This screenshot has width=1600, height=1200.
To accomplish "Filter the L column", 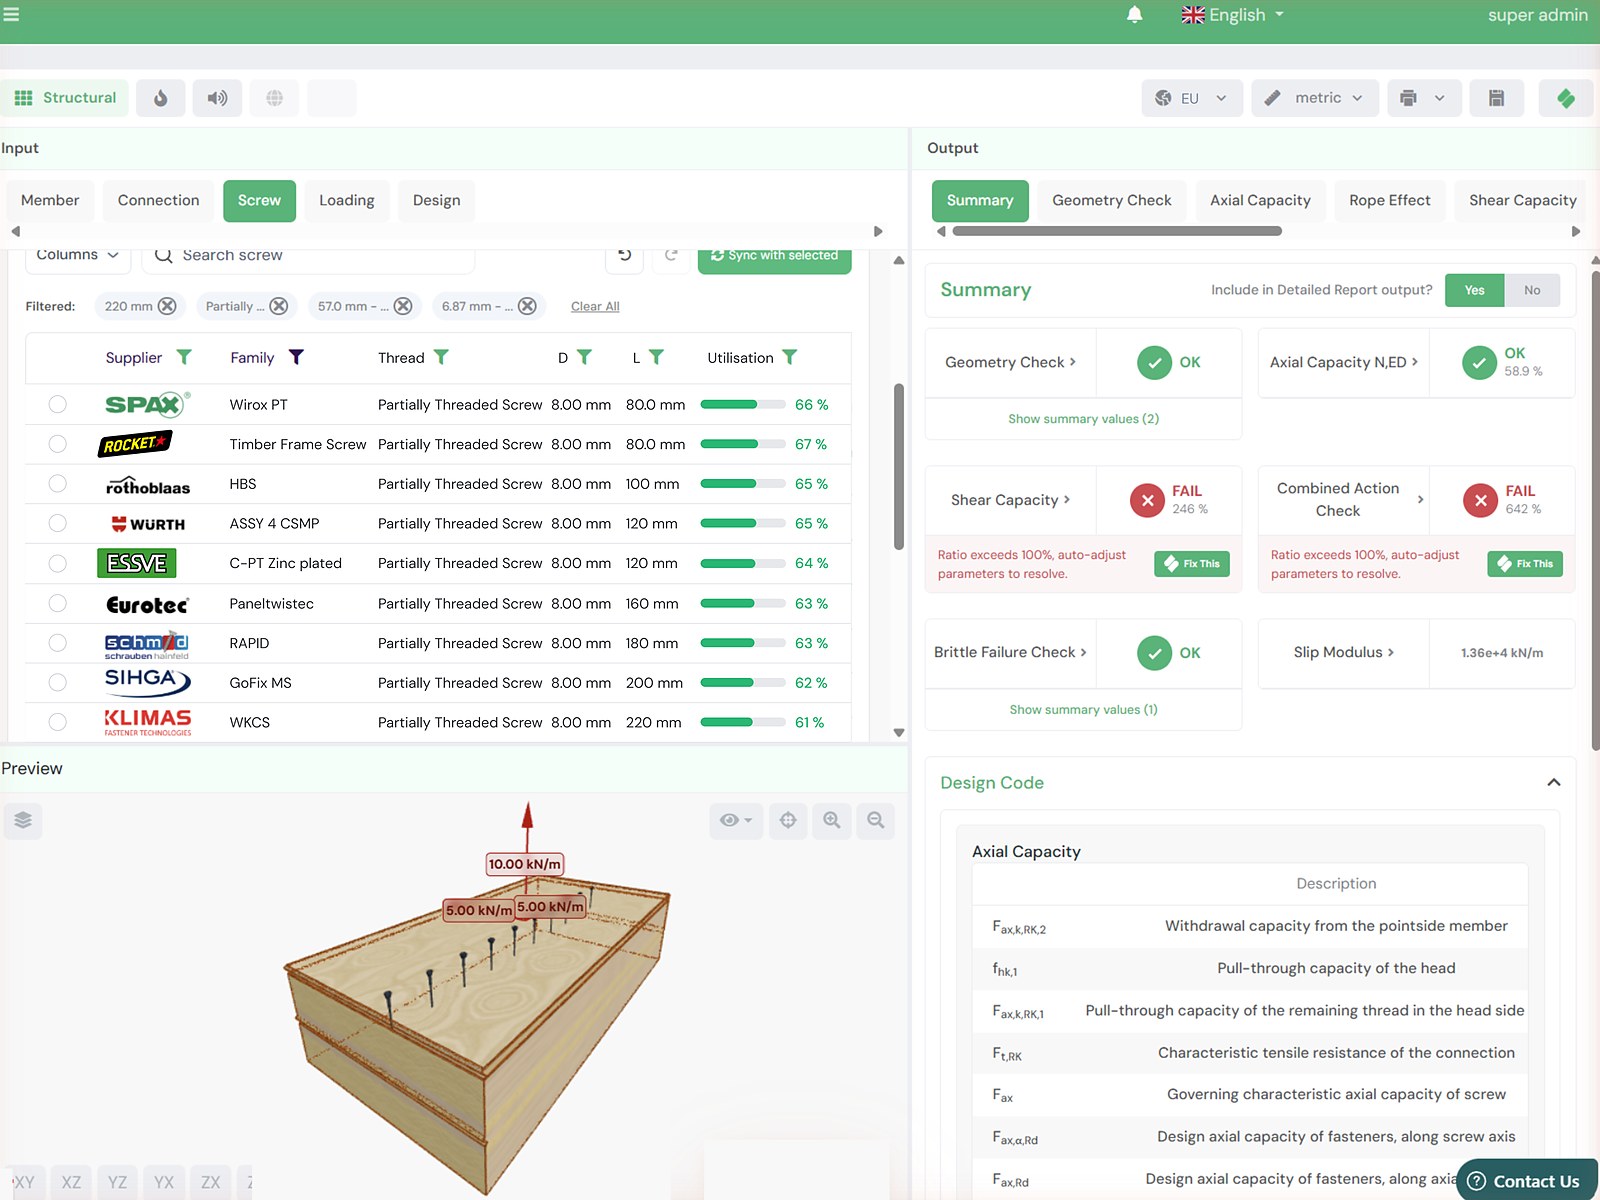I will pos(656,357).
